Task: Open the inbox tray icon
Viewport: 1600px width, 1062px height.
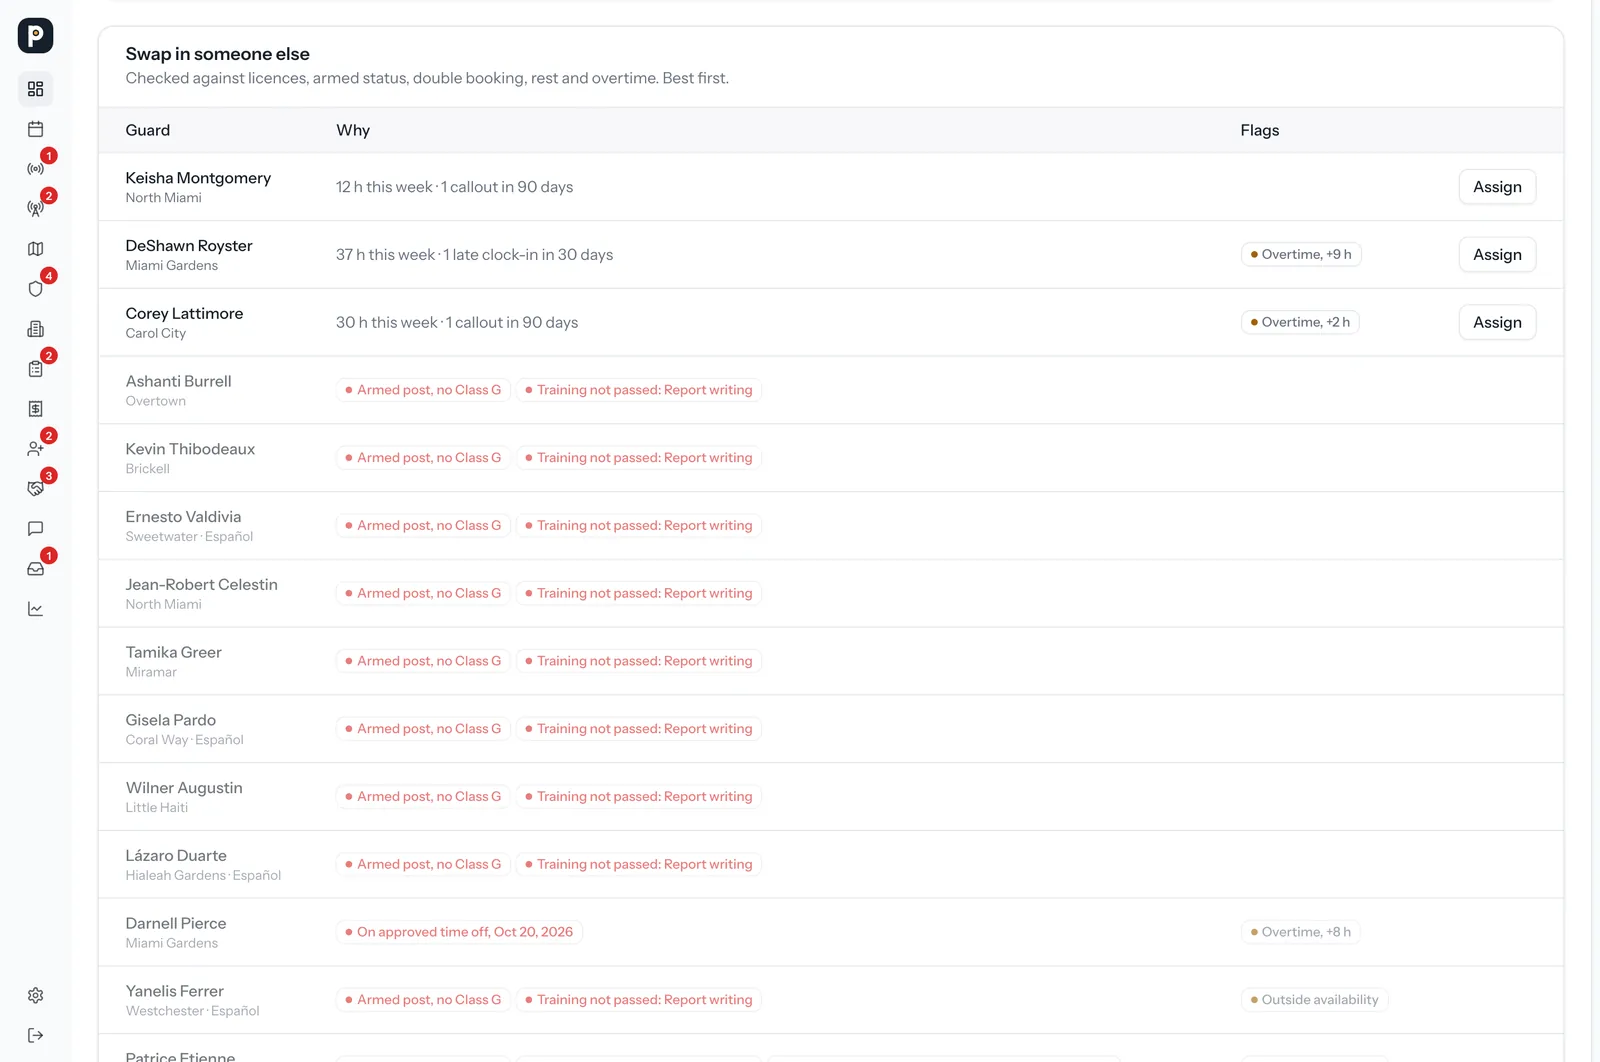Action: point(35,569)
